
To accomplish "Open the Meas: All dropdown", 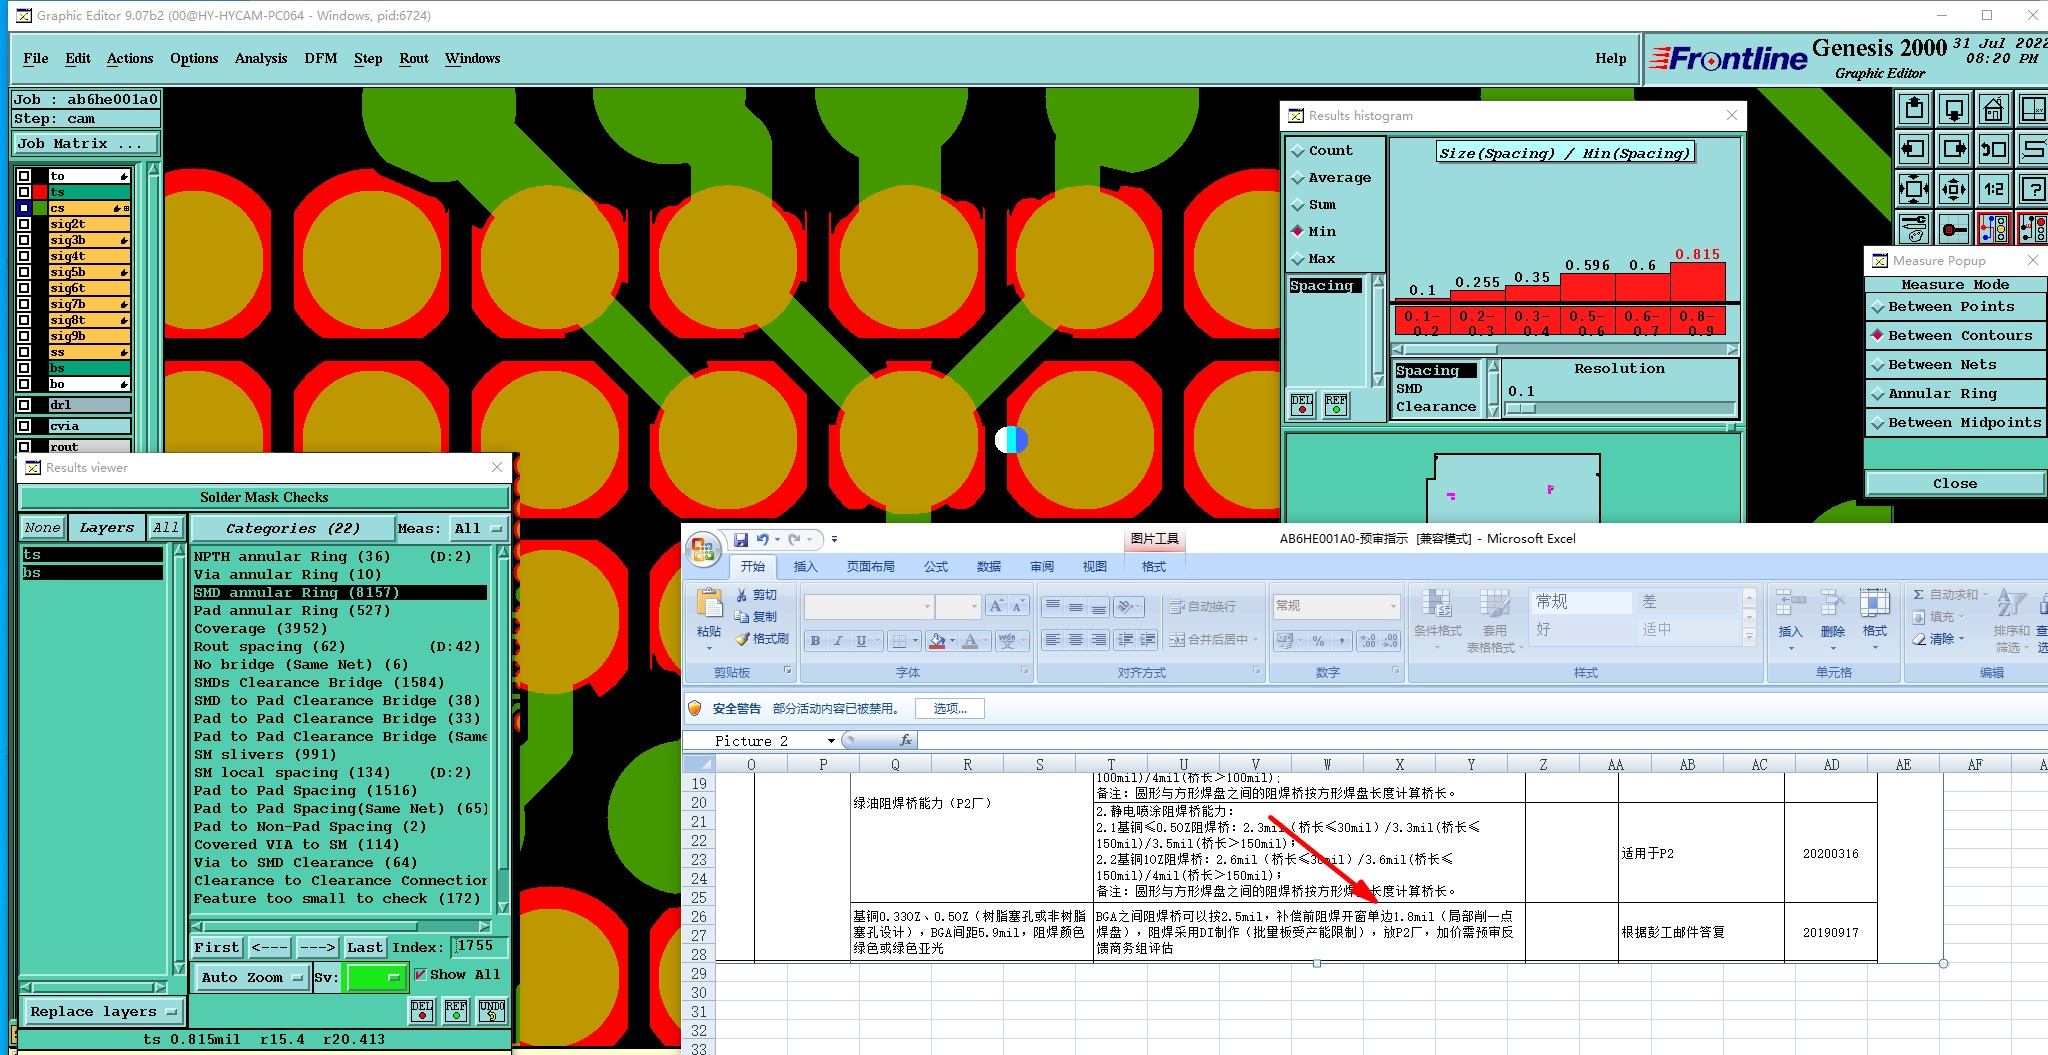I will 480,529.
